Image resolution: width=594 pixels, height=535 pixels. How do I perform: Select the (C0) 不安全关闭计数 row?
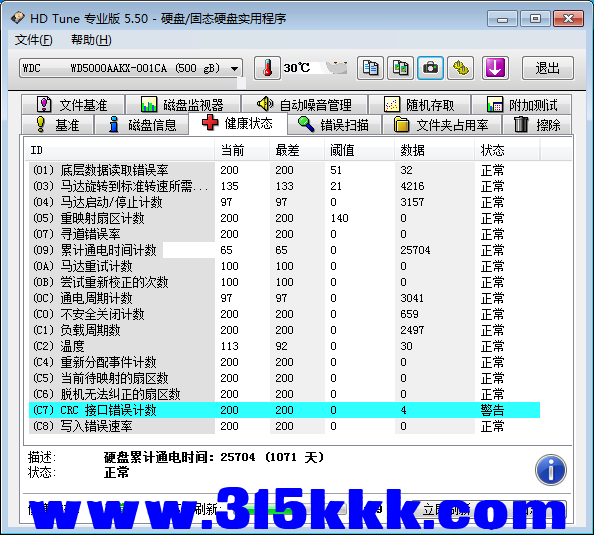point(284,314)
